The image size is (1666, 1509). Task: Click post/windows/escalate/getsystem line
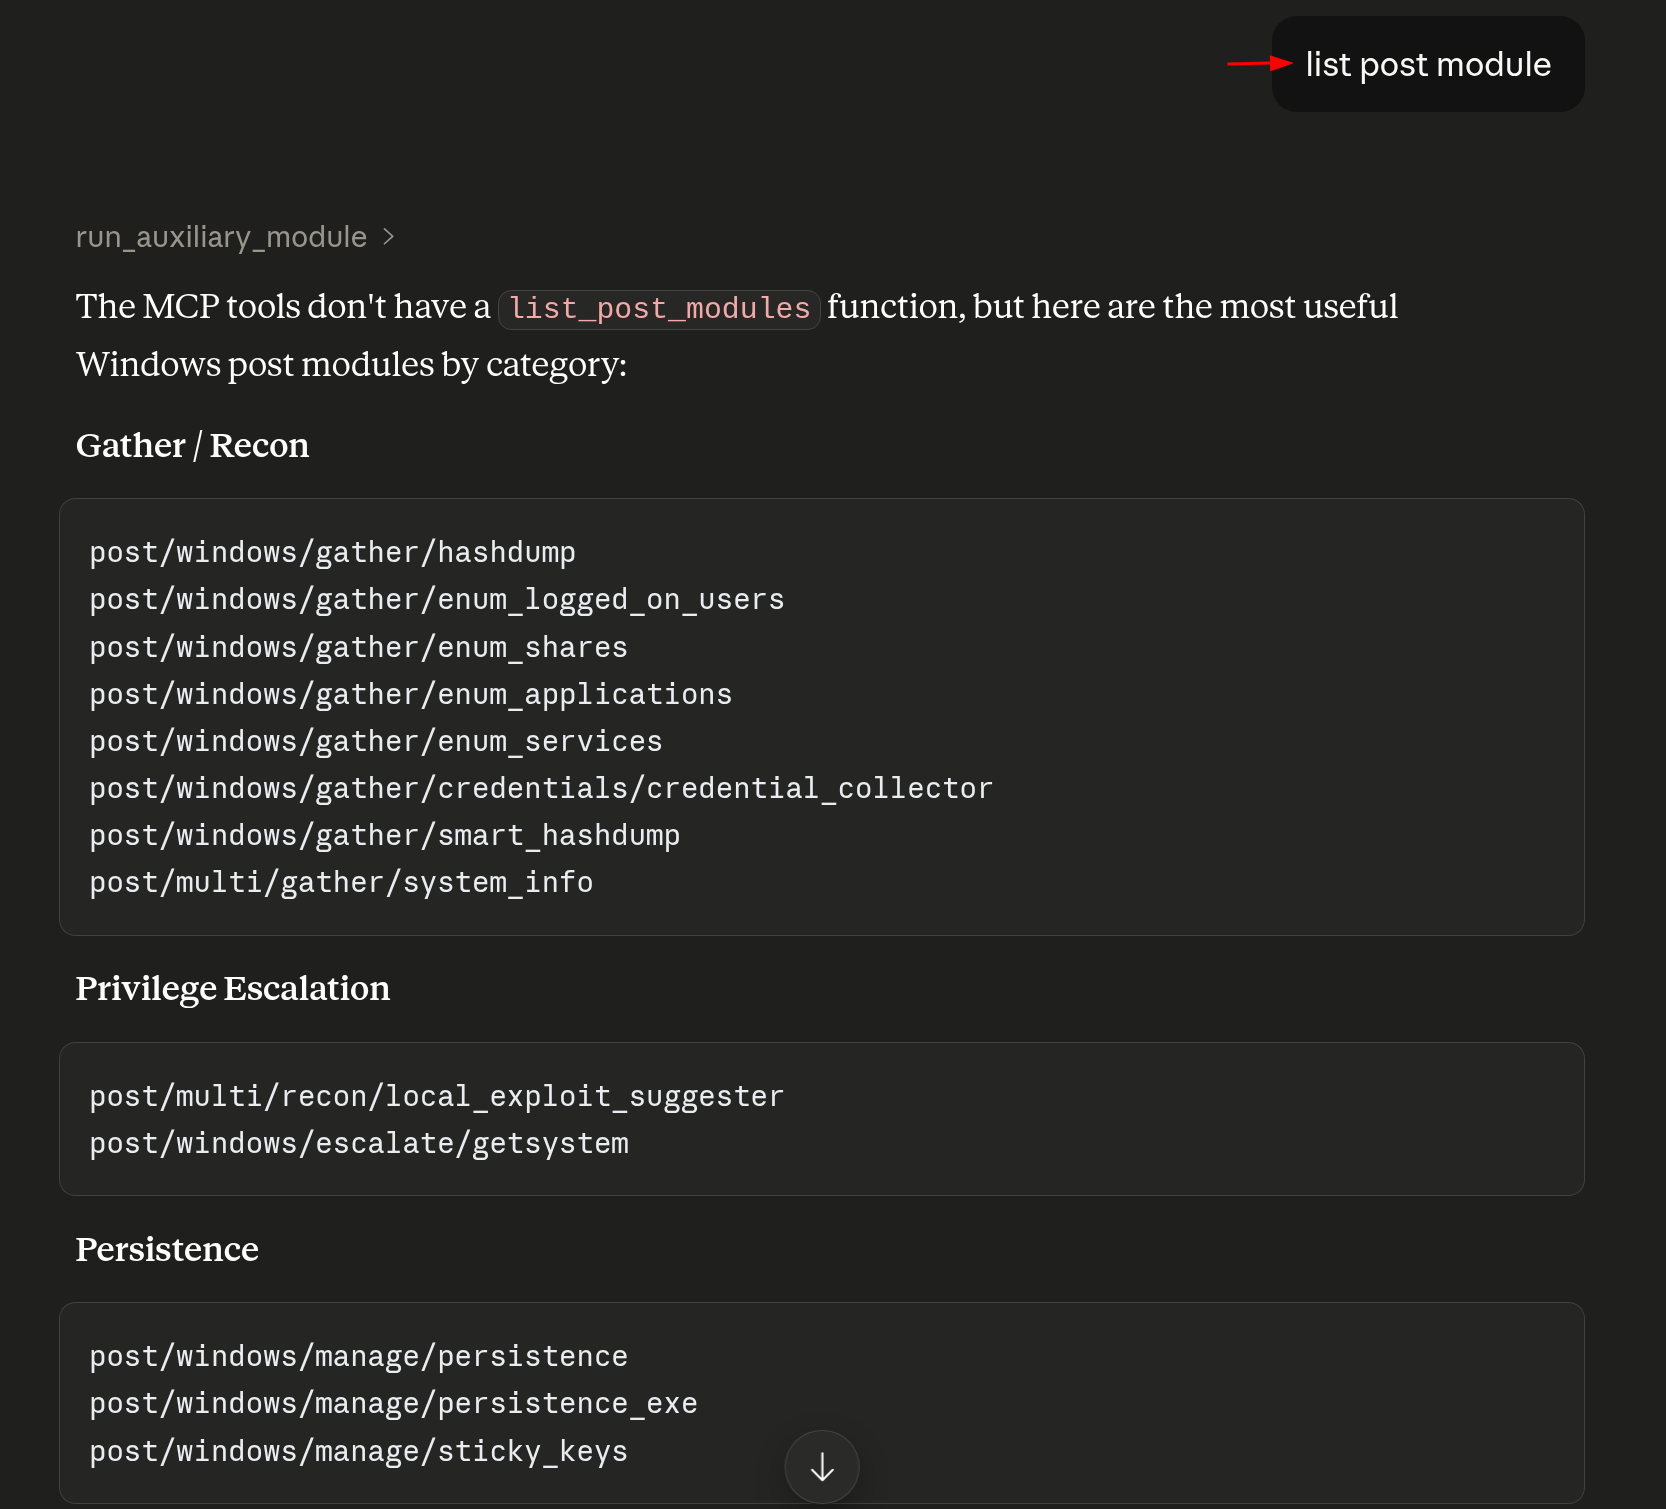click(359, 1144)
